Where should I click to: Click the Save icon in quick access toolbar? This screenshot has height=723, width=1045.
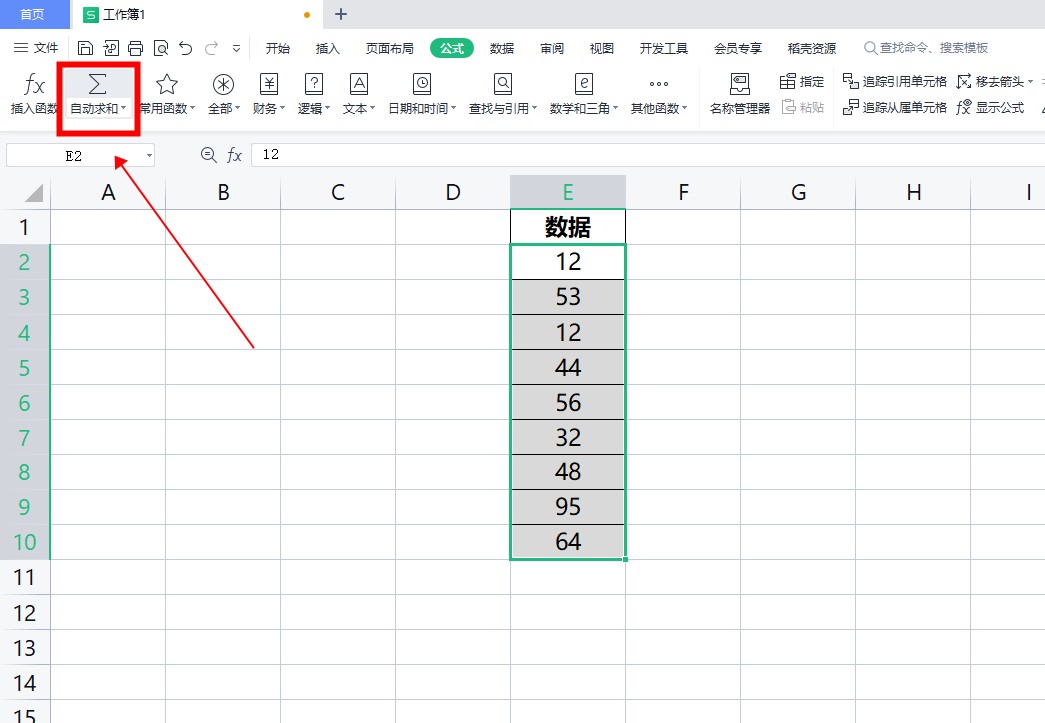pos(85,47)
